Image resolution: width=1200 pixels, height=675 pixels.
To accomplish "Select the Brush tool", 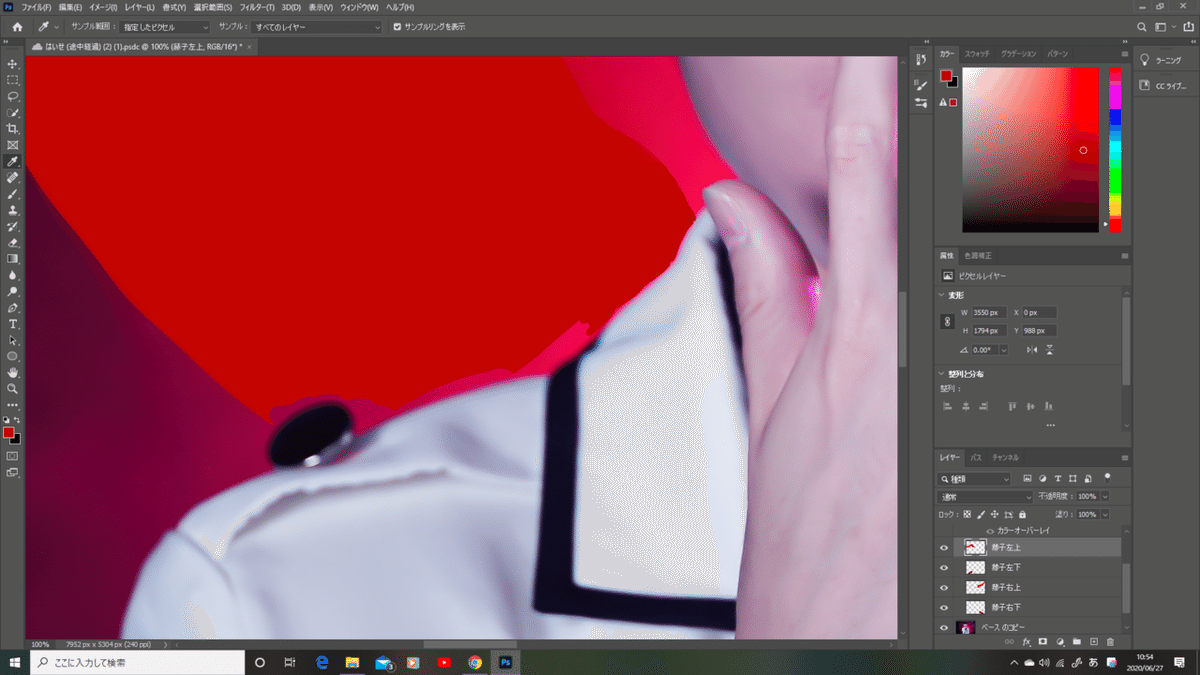I will [13, 194].
